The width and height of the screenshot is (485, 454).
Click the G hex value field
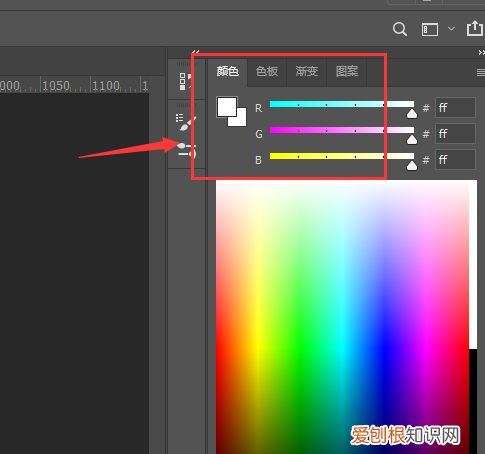pos(455,134)
